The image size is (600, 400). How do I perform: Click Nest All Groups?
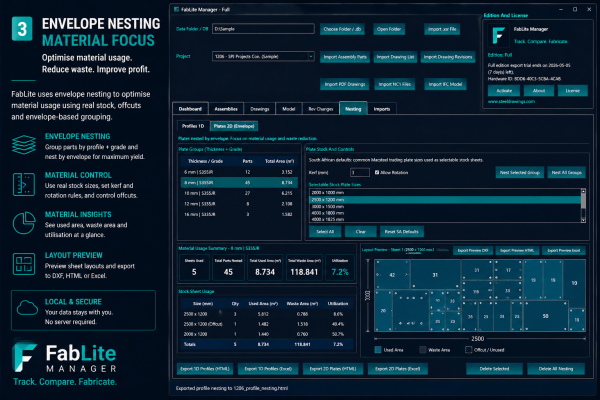point(566,173)
